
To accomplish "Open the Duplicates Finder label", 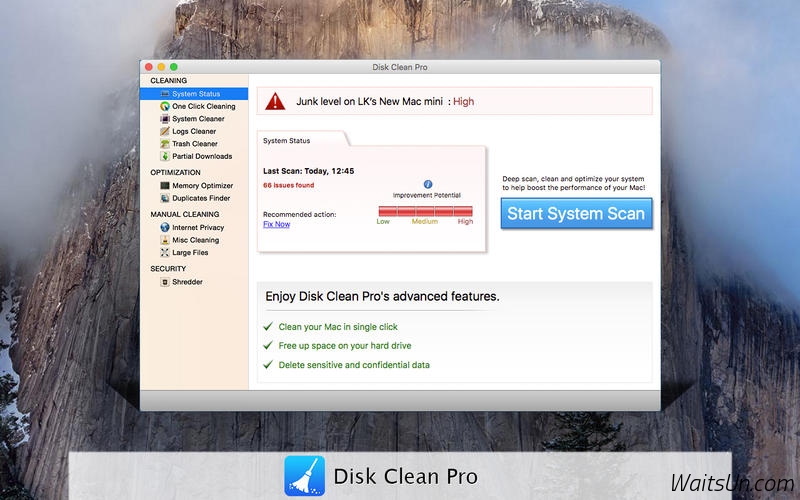I will click(201, 198).
